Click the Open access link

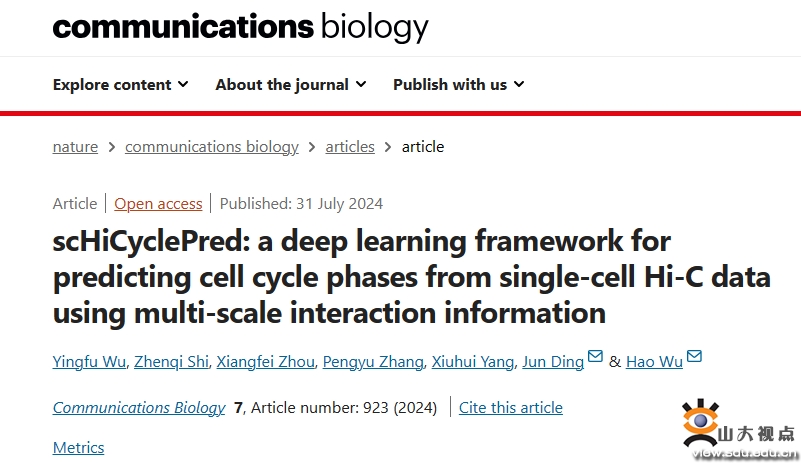tap(158, 204)
